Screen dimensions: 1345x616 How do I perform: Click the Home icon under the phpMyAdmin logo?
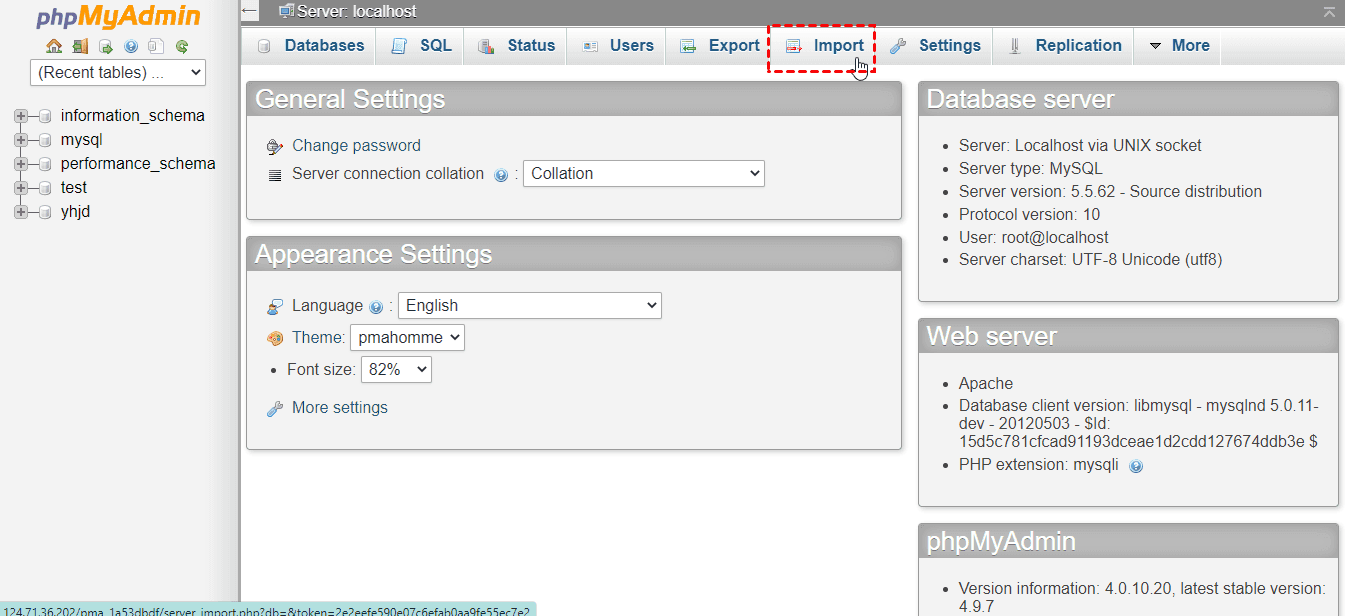pyautogui.click(x=54, y=46)
